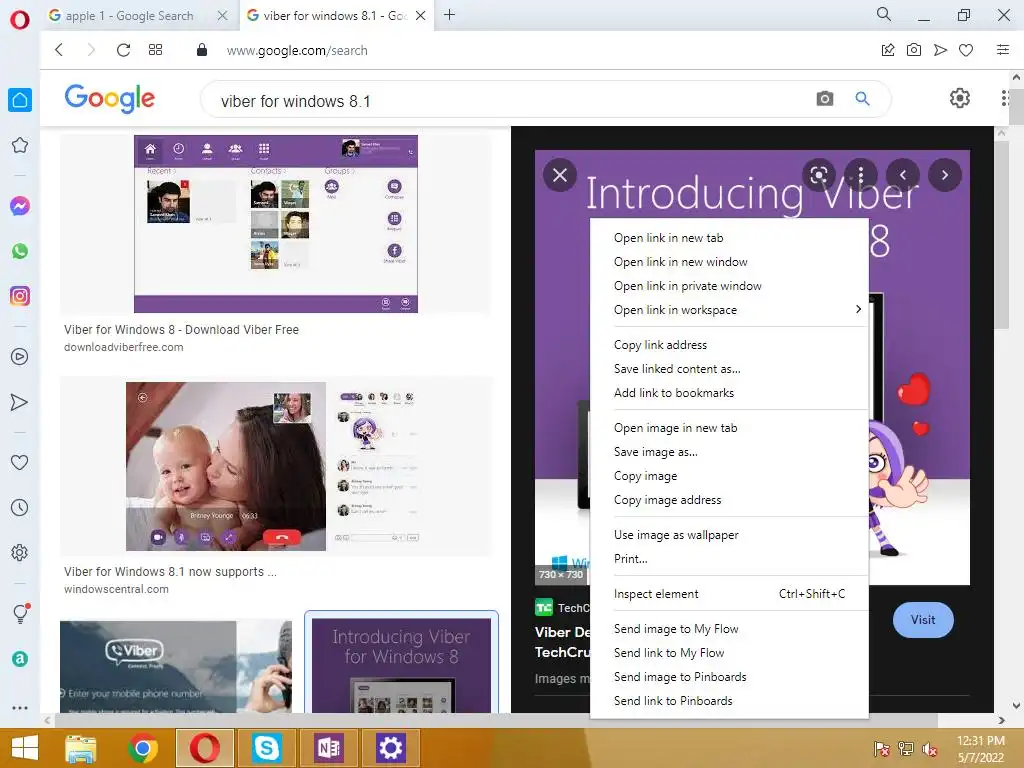The image size is (1024, 768).
Task: Choose 'Use image as wallpaper'
Action: 729,535
